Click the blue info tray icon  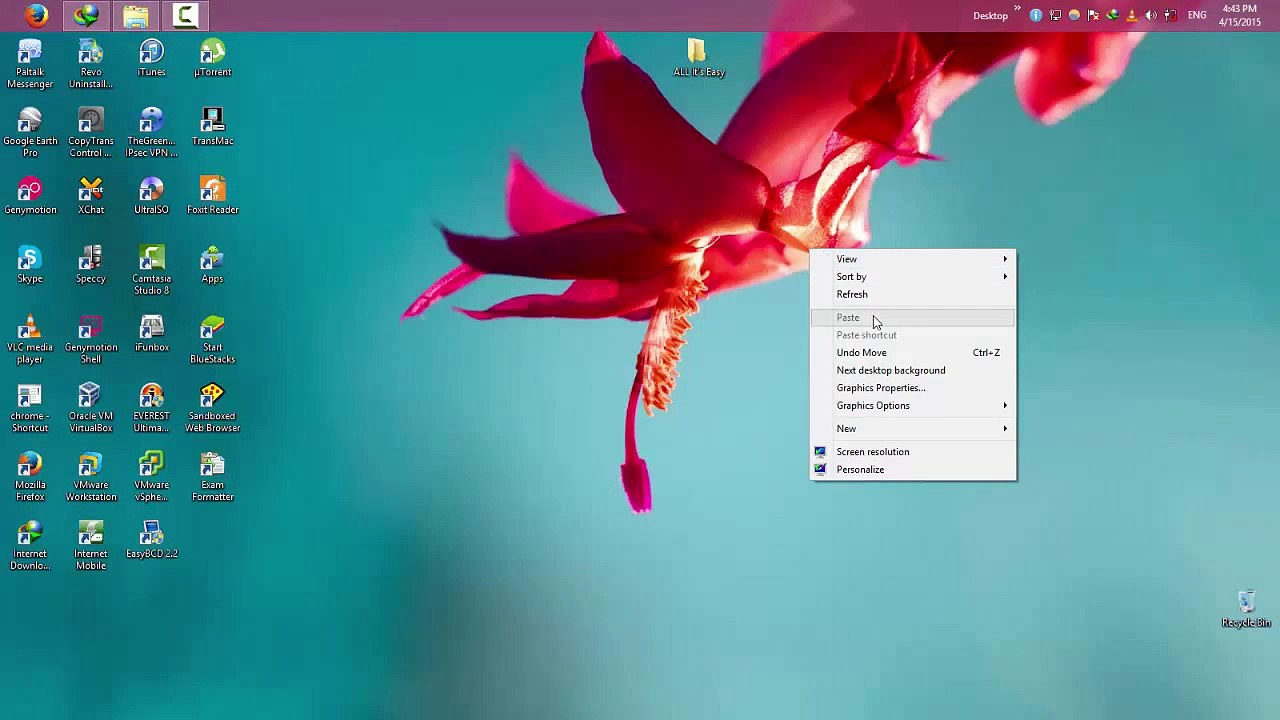1036,16
